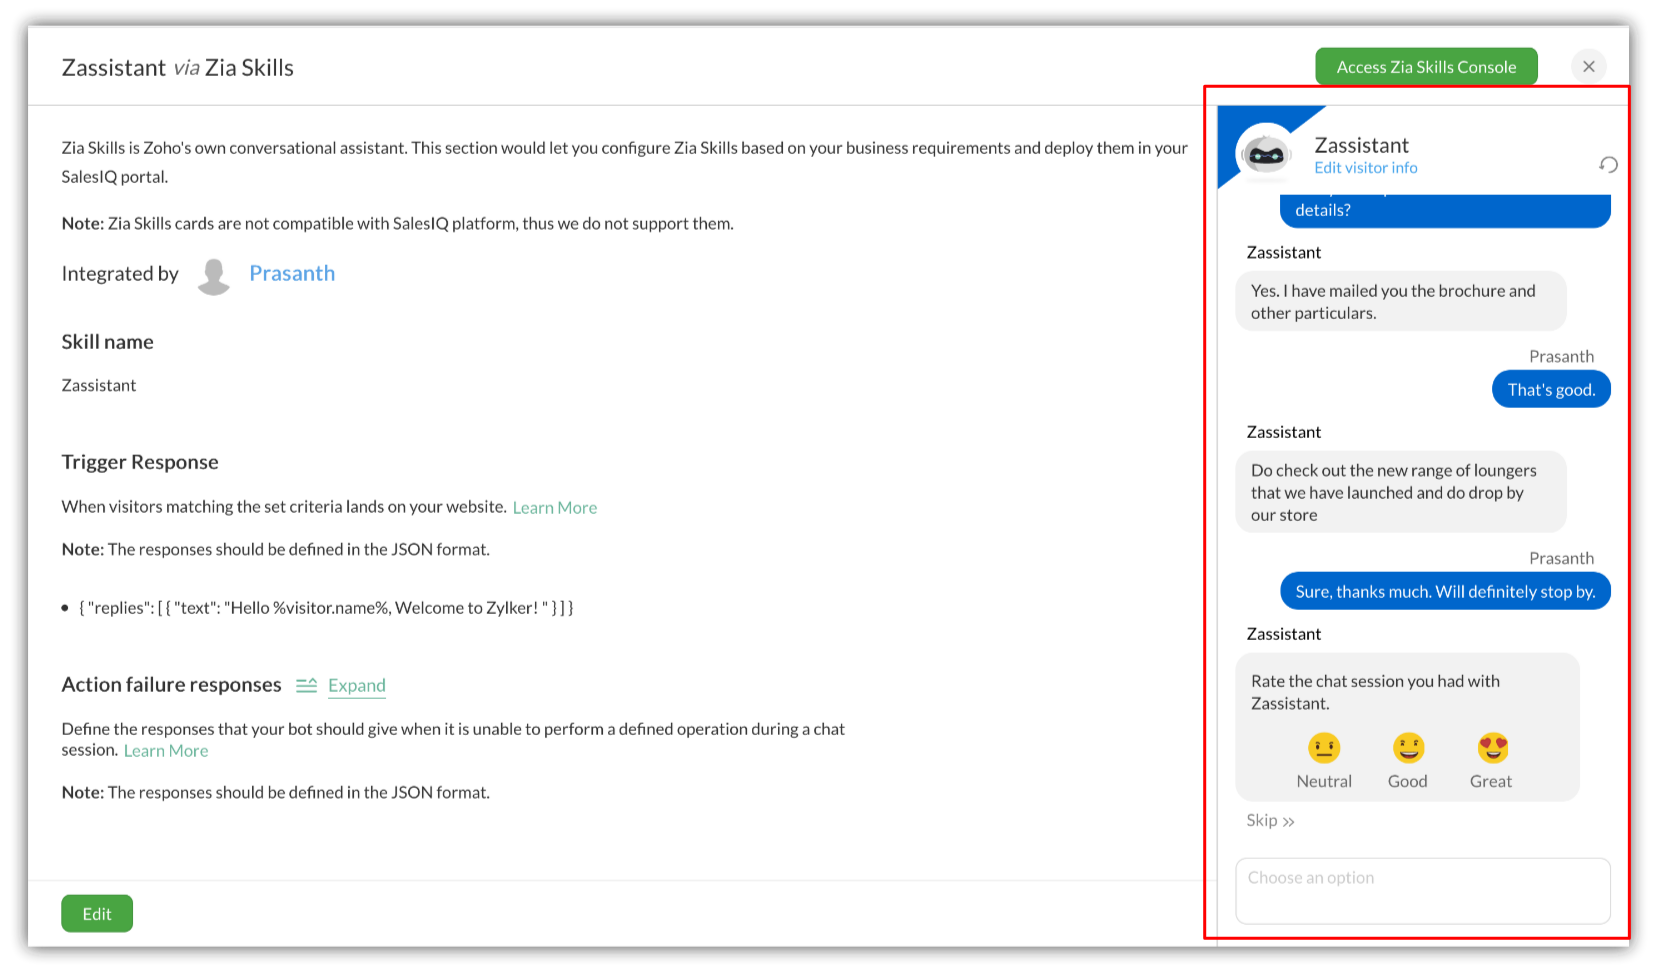Viewport: 1656px width, 974px height.
Task: Open Learn More for Trigger Response
Action: [555, 508]
